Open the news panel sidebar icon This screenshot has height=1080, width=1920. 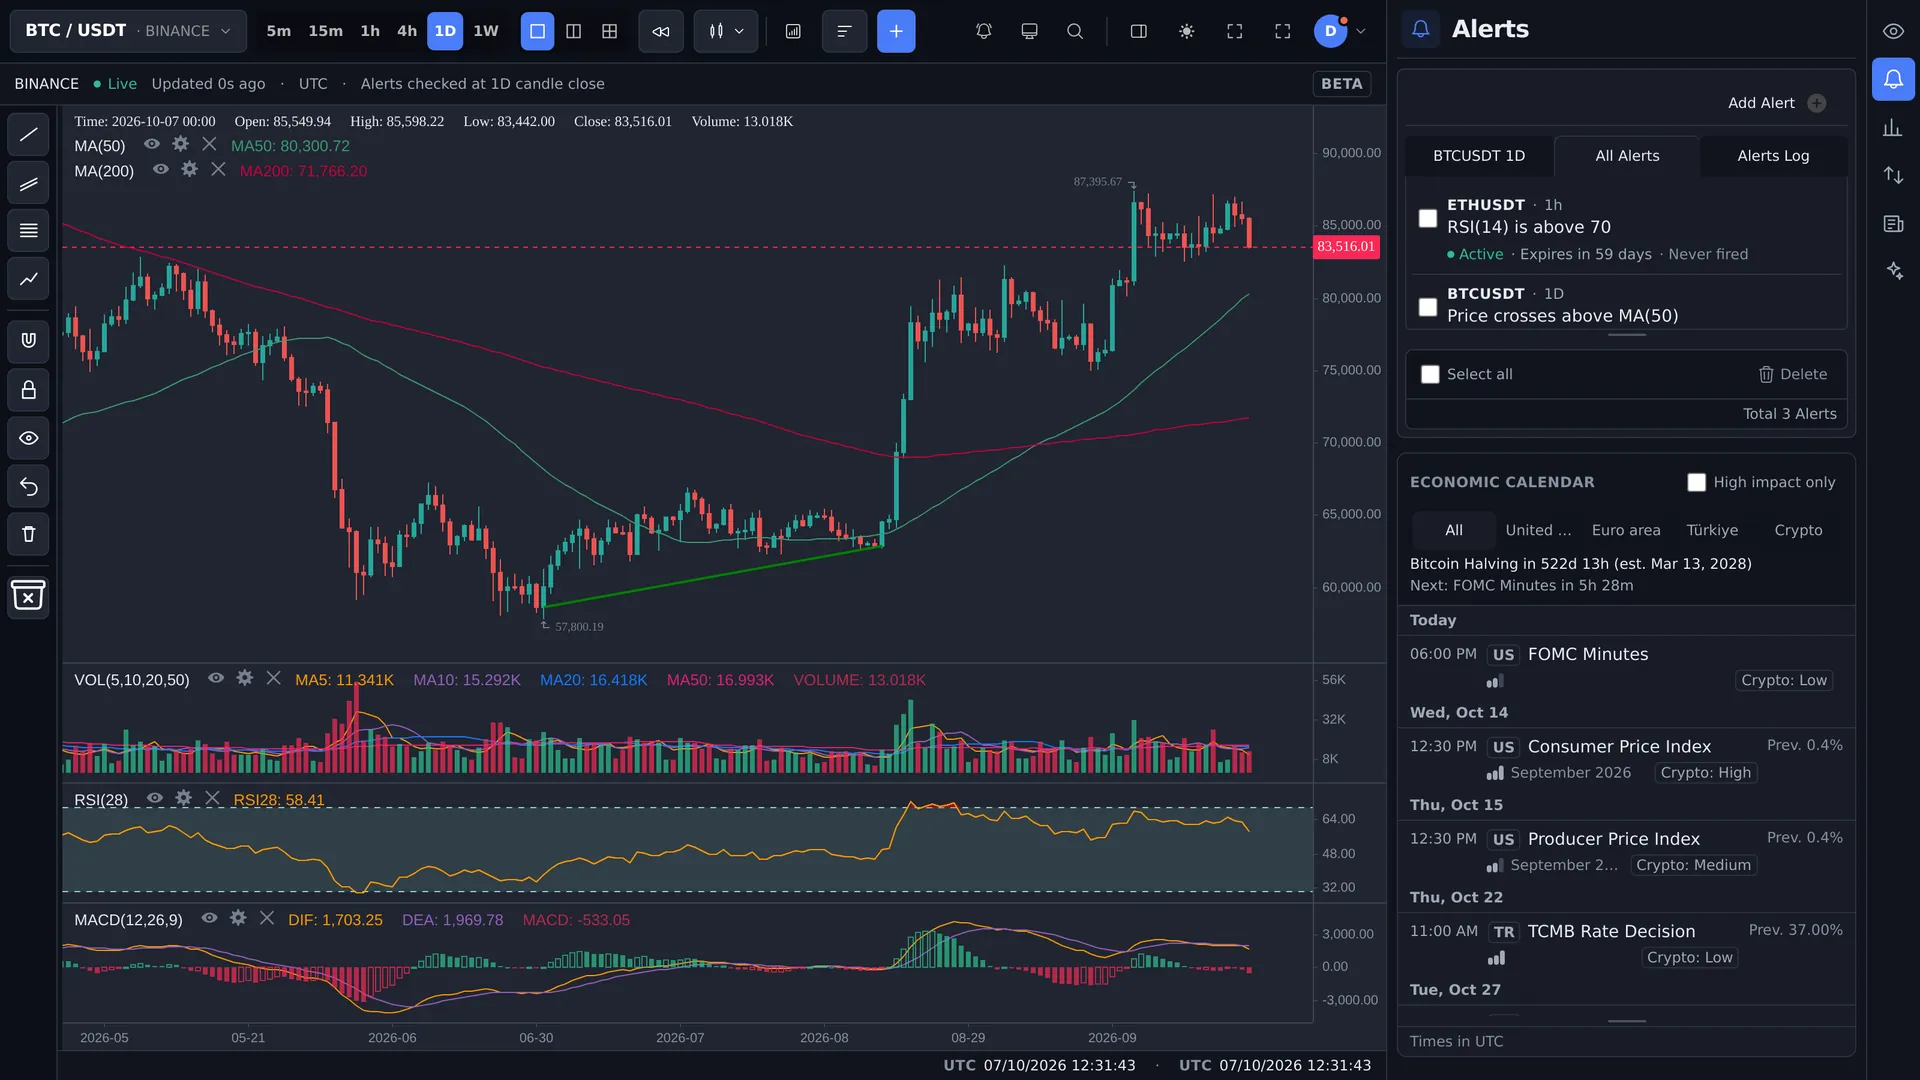point(1893,223)
